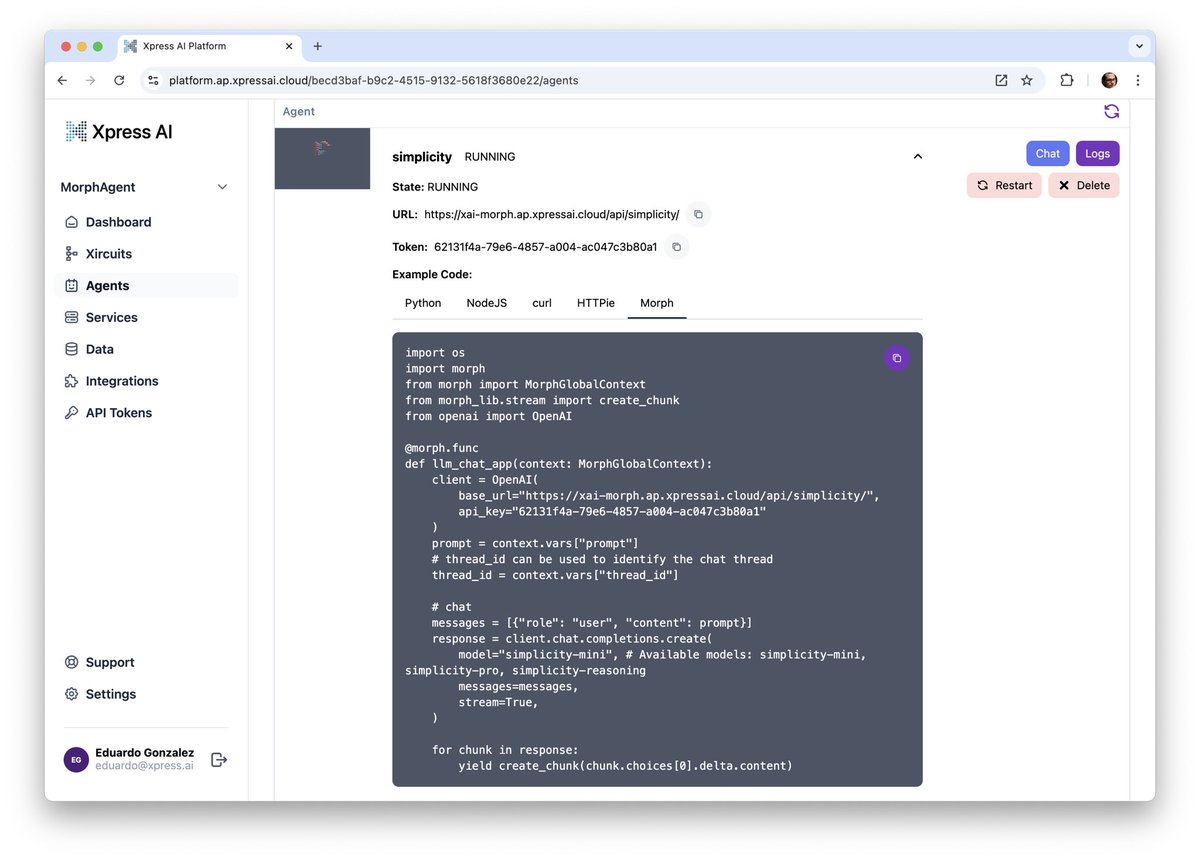Switch to the HTTPie example tab
The height and width of the screenshot is (860, 1200).
click(596, 303)
